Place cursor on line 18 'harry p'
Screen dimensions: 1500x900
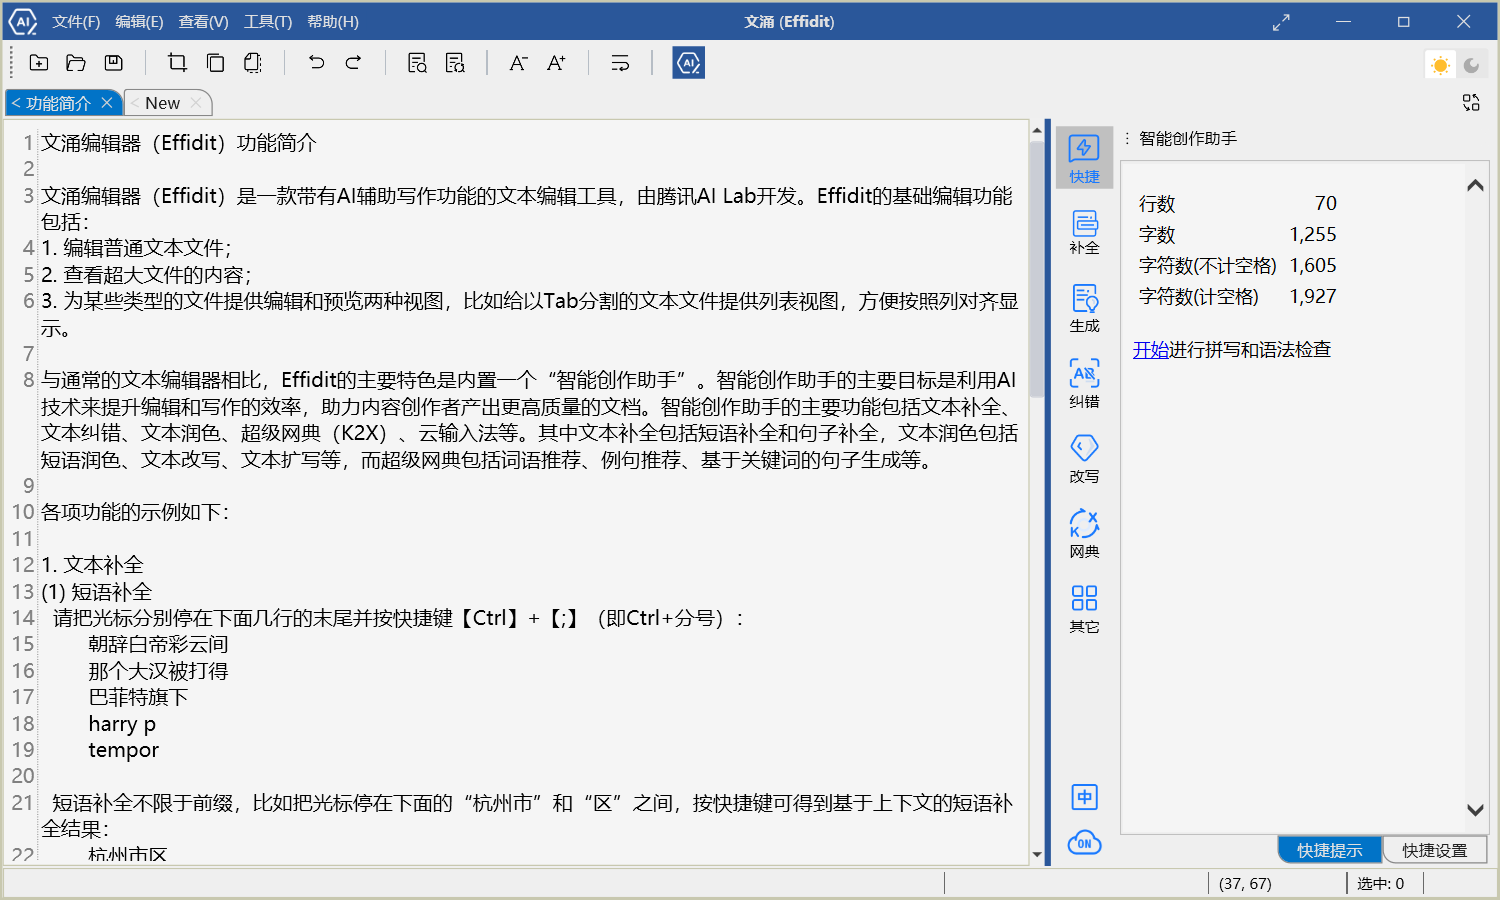point(122,724)
